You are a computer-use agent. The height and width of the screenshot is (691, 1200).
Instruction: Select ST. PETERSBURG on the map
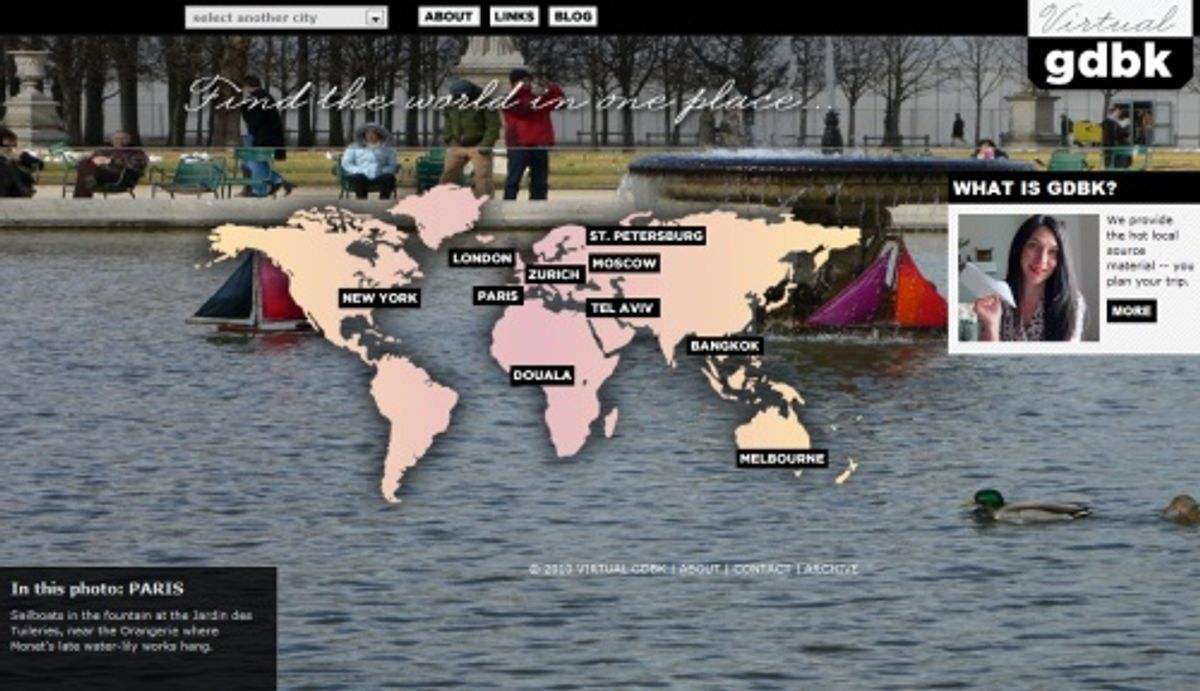[x=647, y=237]
